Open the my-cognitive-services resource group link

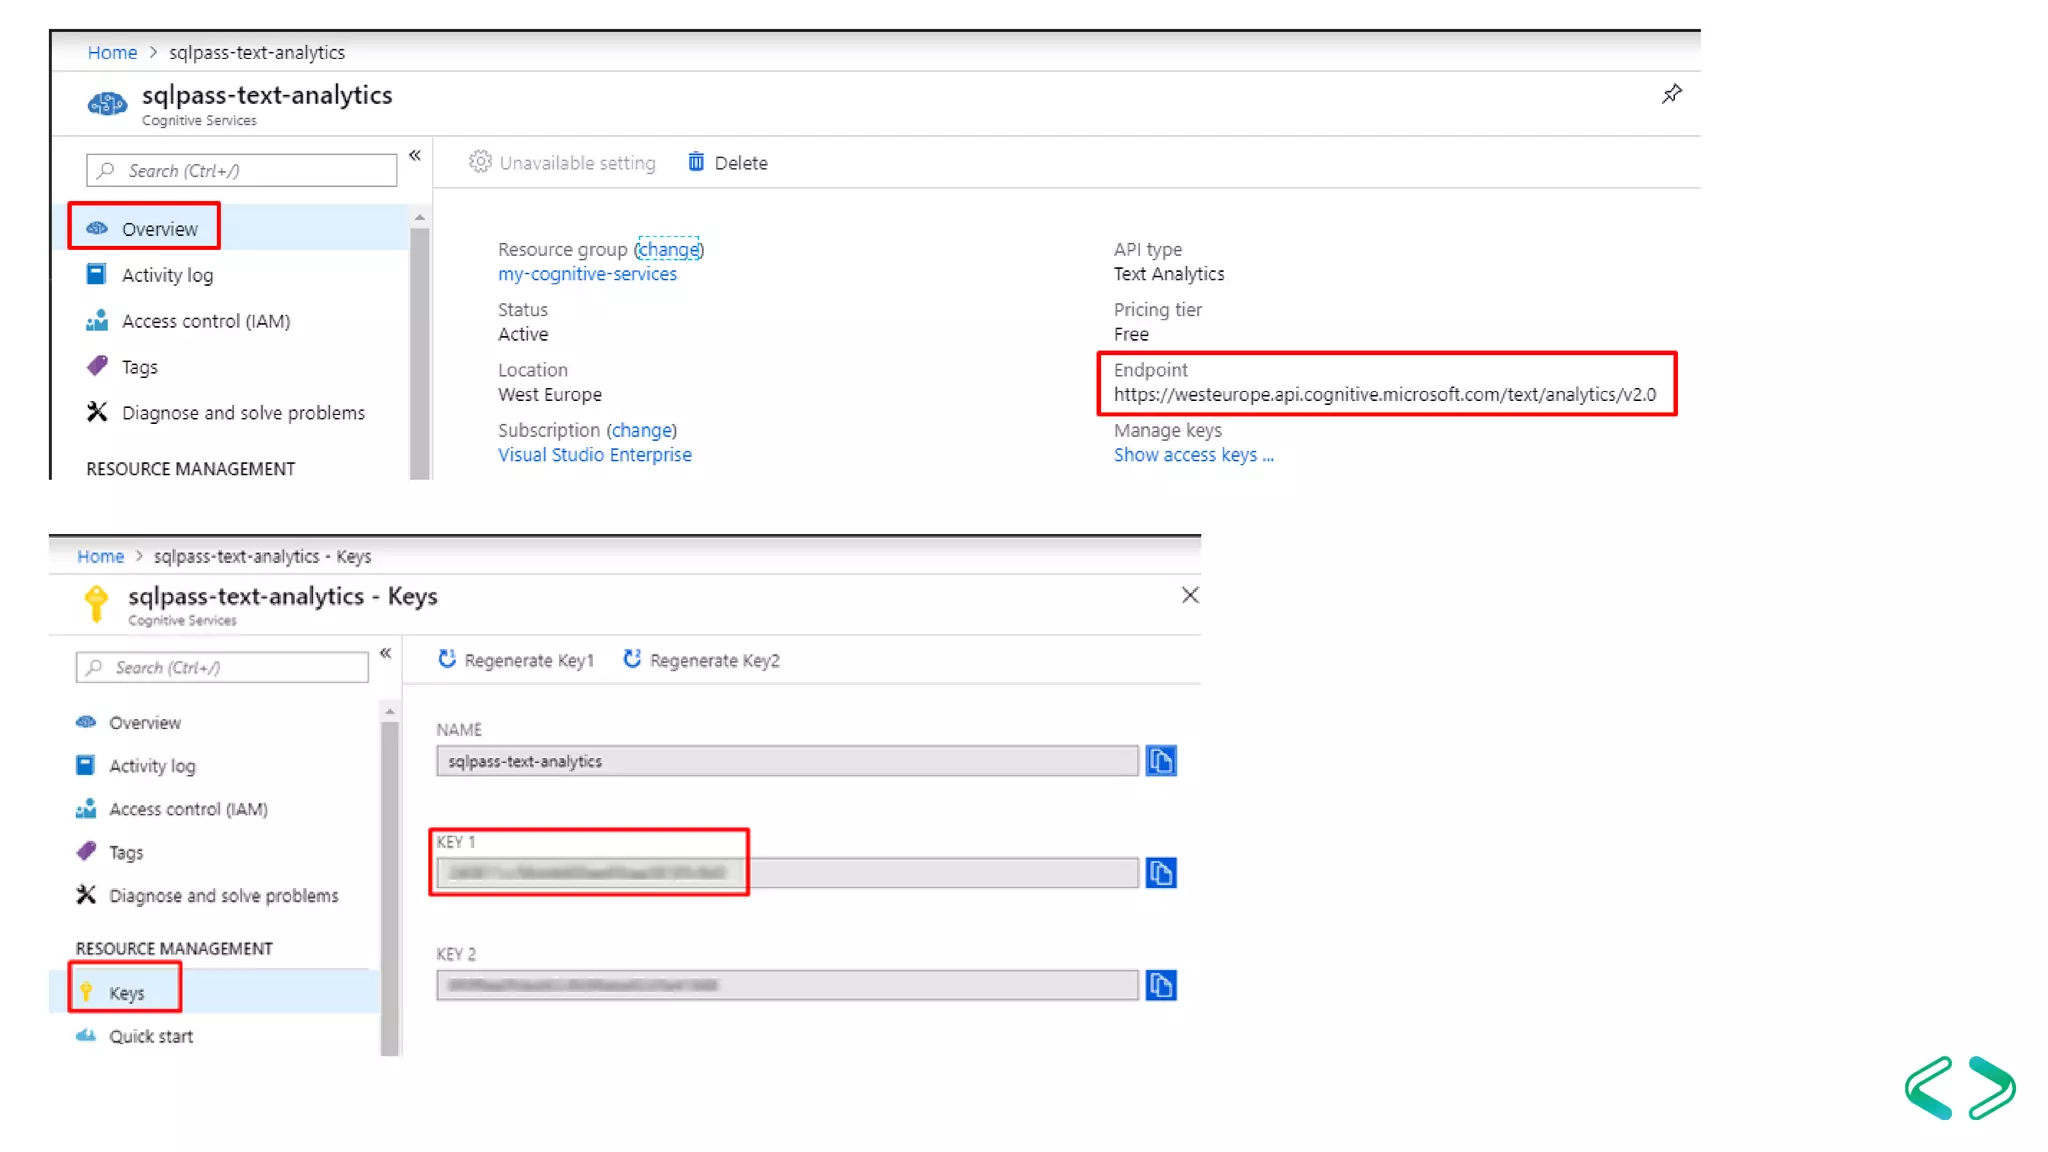point(587,274)
